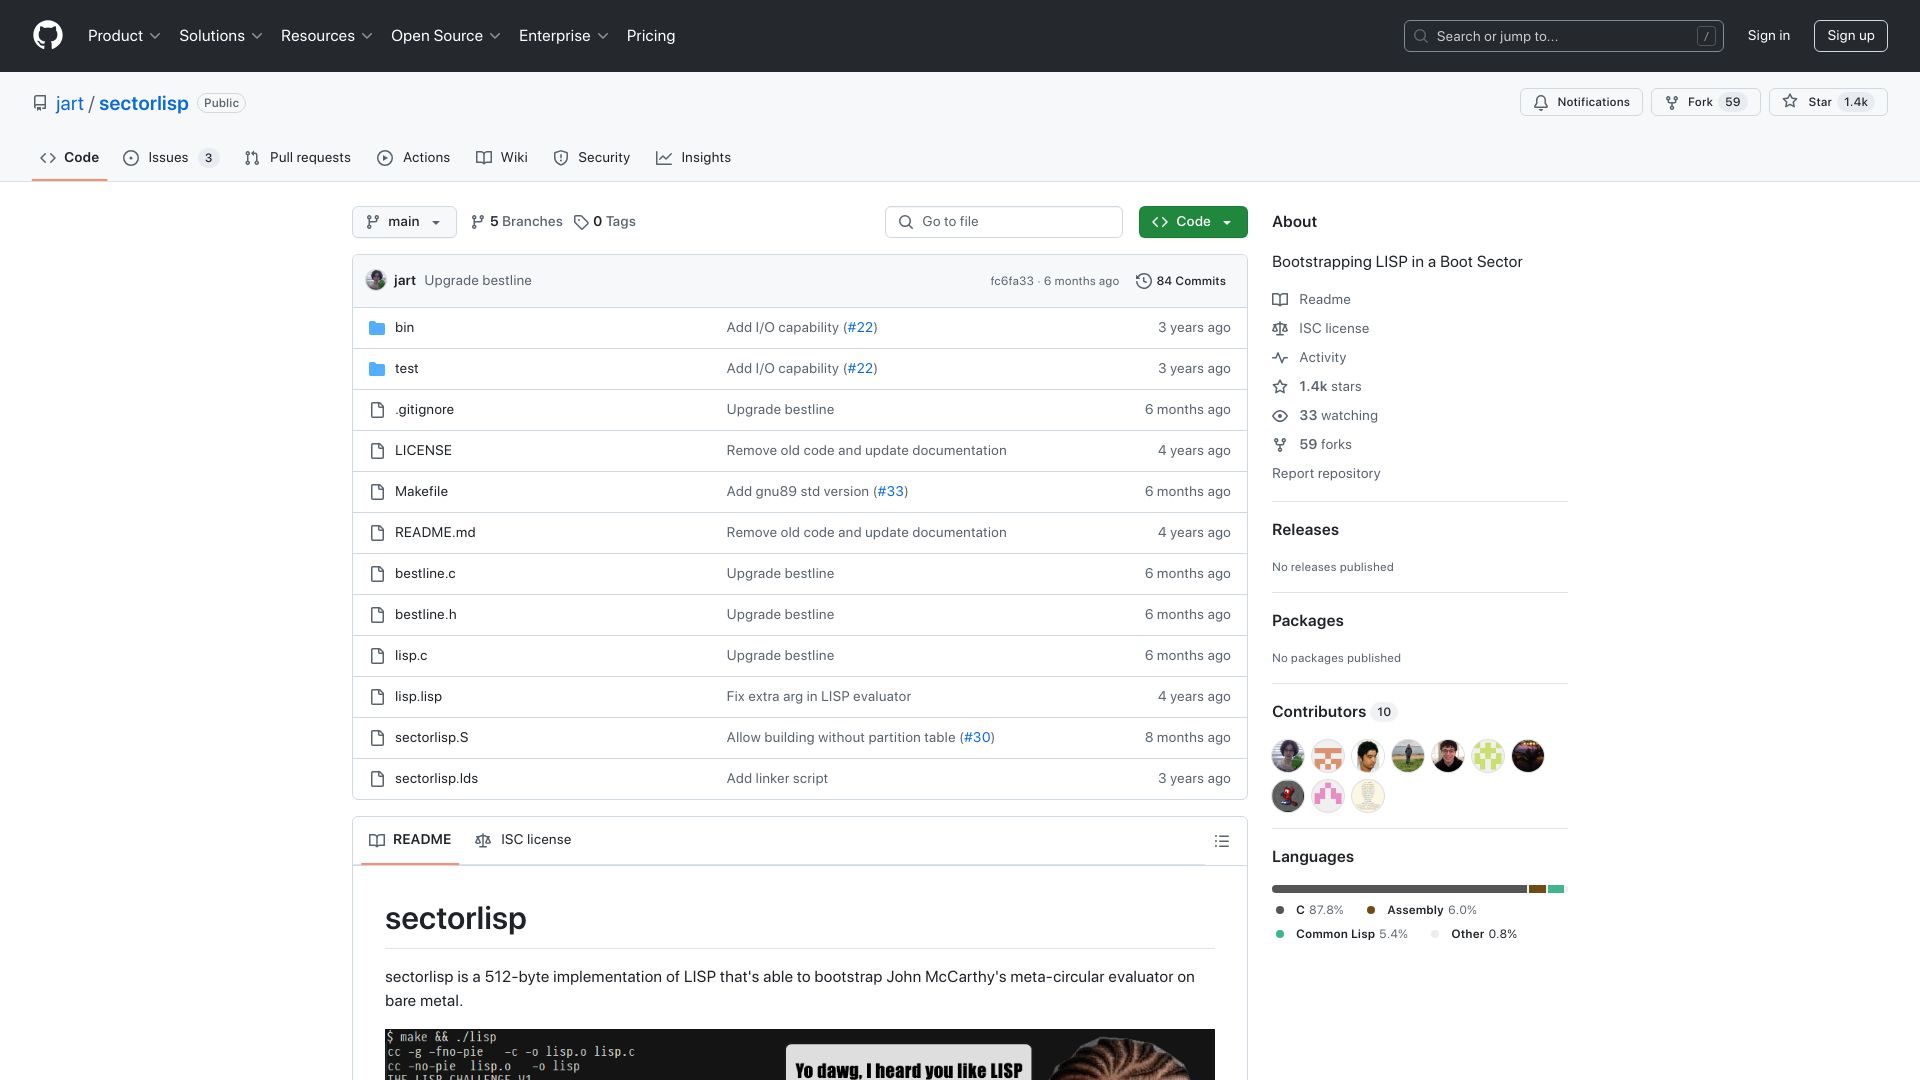Click the 84 Commits history link
This screenshot has width=1920, height=1080.
(x=1181, y=281)
